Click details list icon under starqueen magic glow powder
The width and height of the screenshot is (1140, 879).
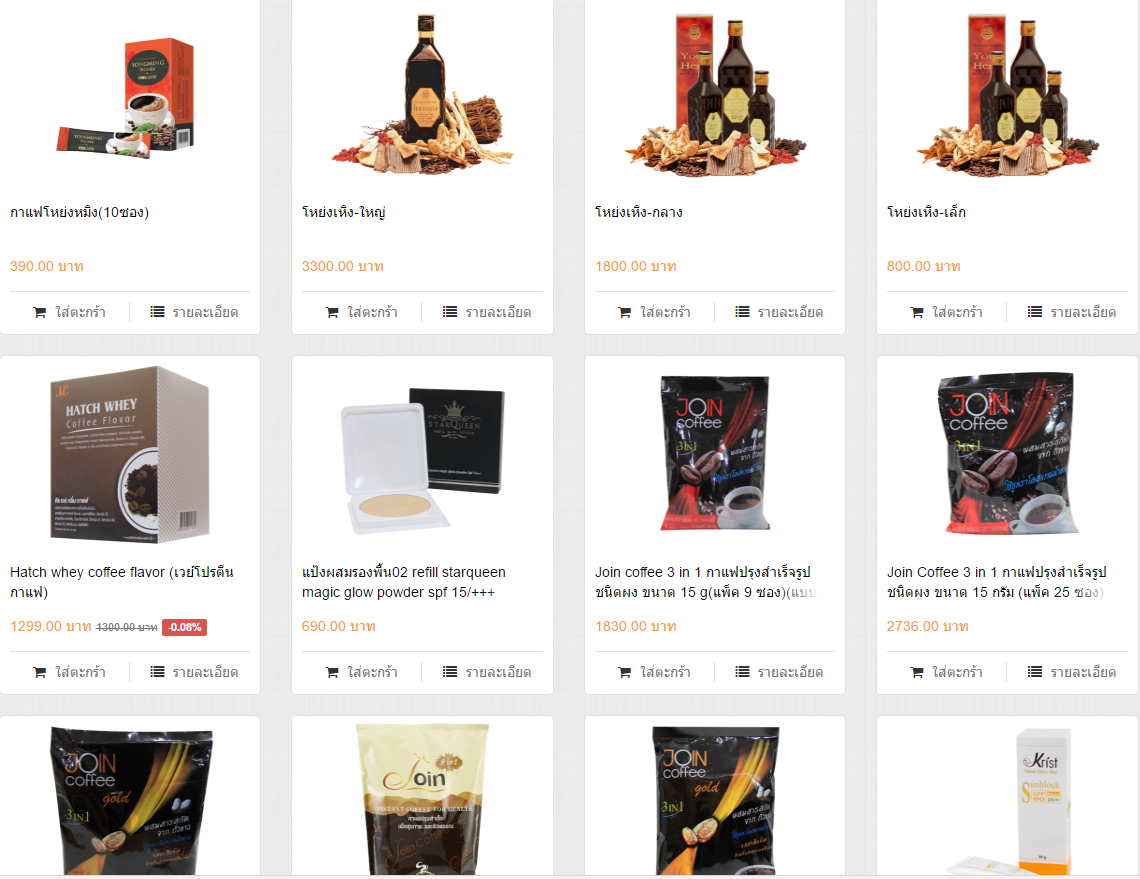[x=450, y=672]
